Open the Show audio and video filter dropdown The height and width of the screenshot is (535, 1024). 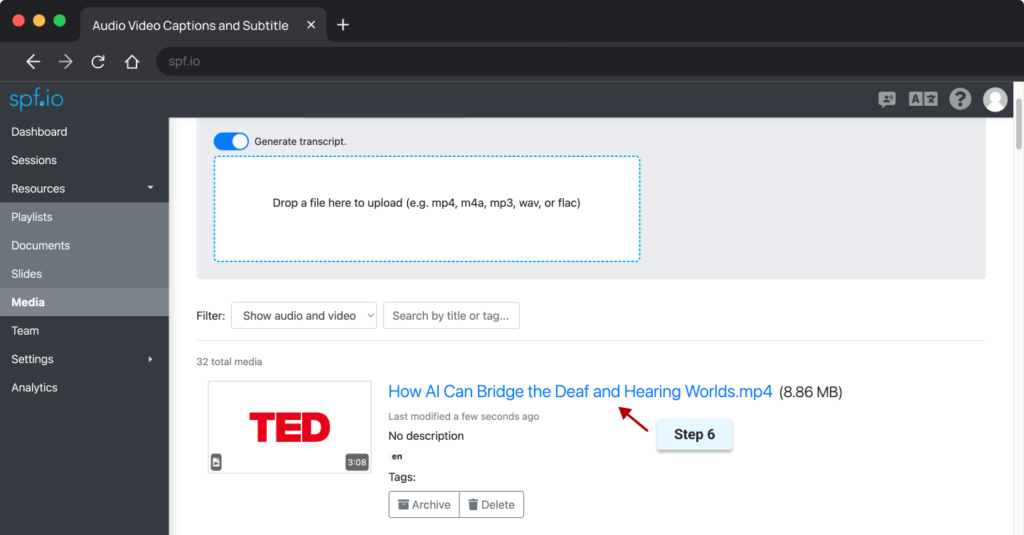[x=304, y=316]
